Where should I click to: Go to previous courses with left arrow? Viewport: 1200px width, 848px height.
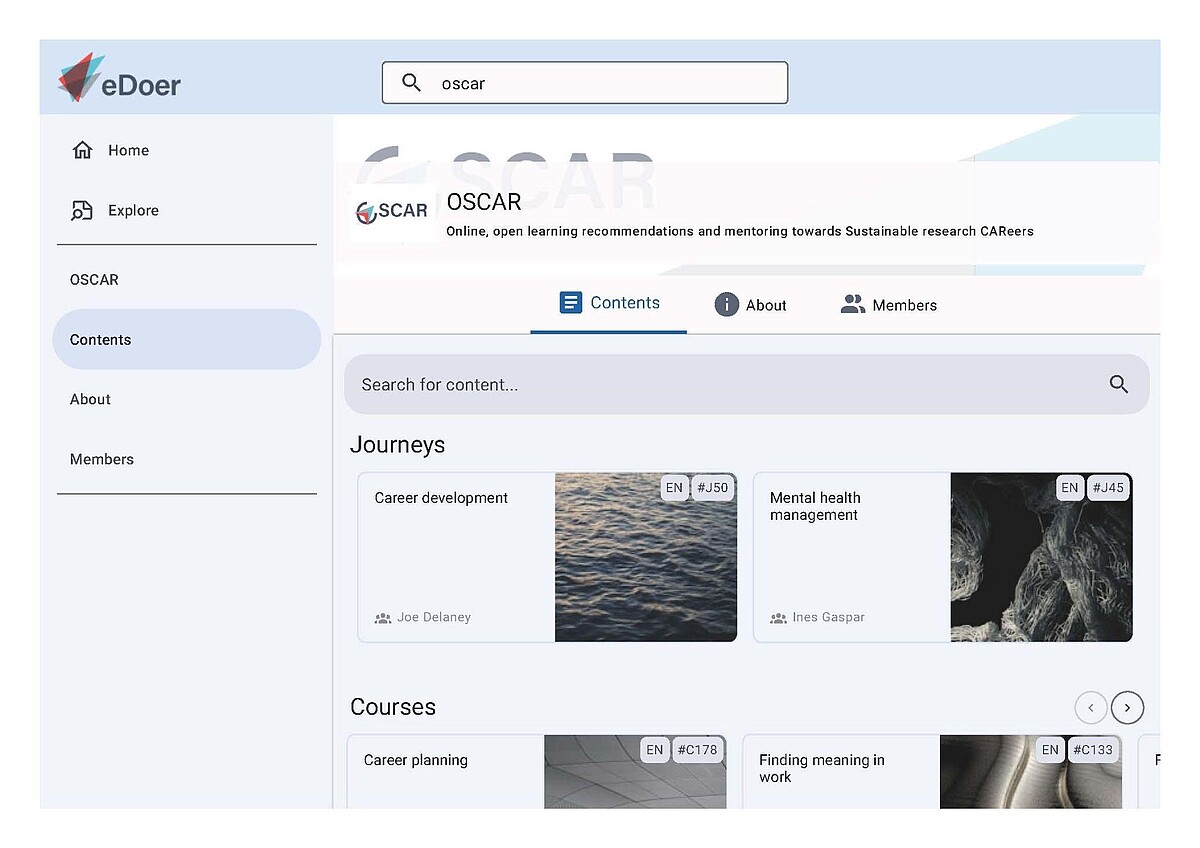coord(1091,708)
